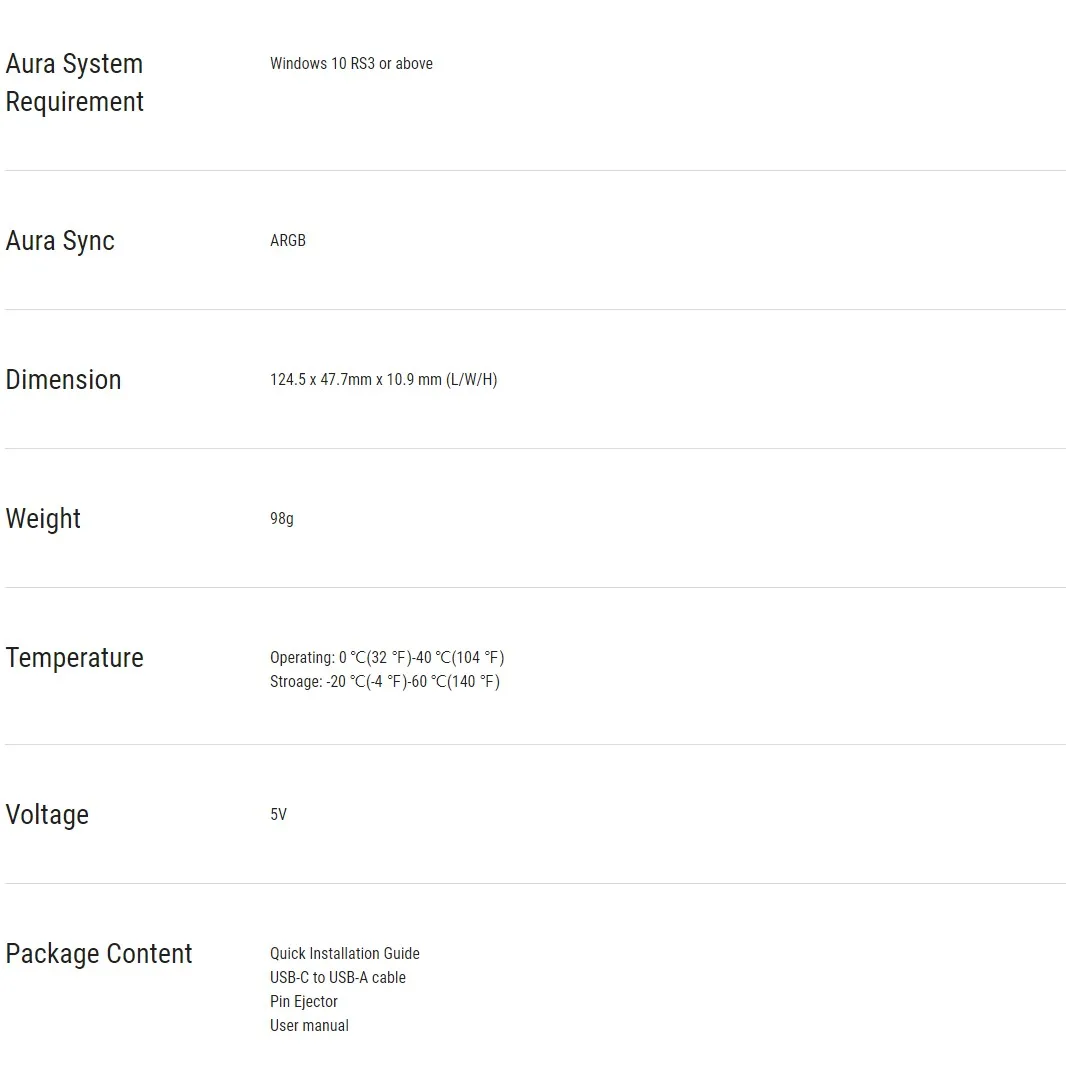
Task: Click the divider line below Voltage row
Action: tap(535, 884)
